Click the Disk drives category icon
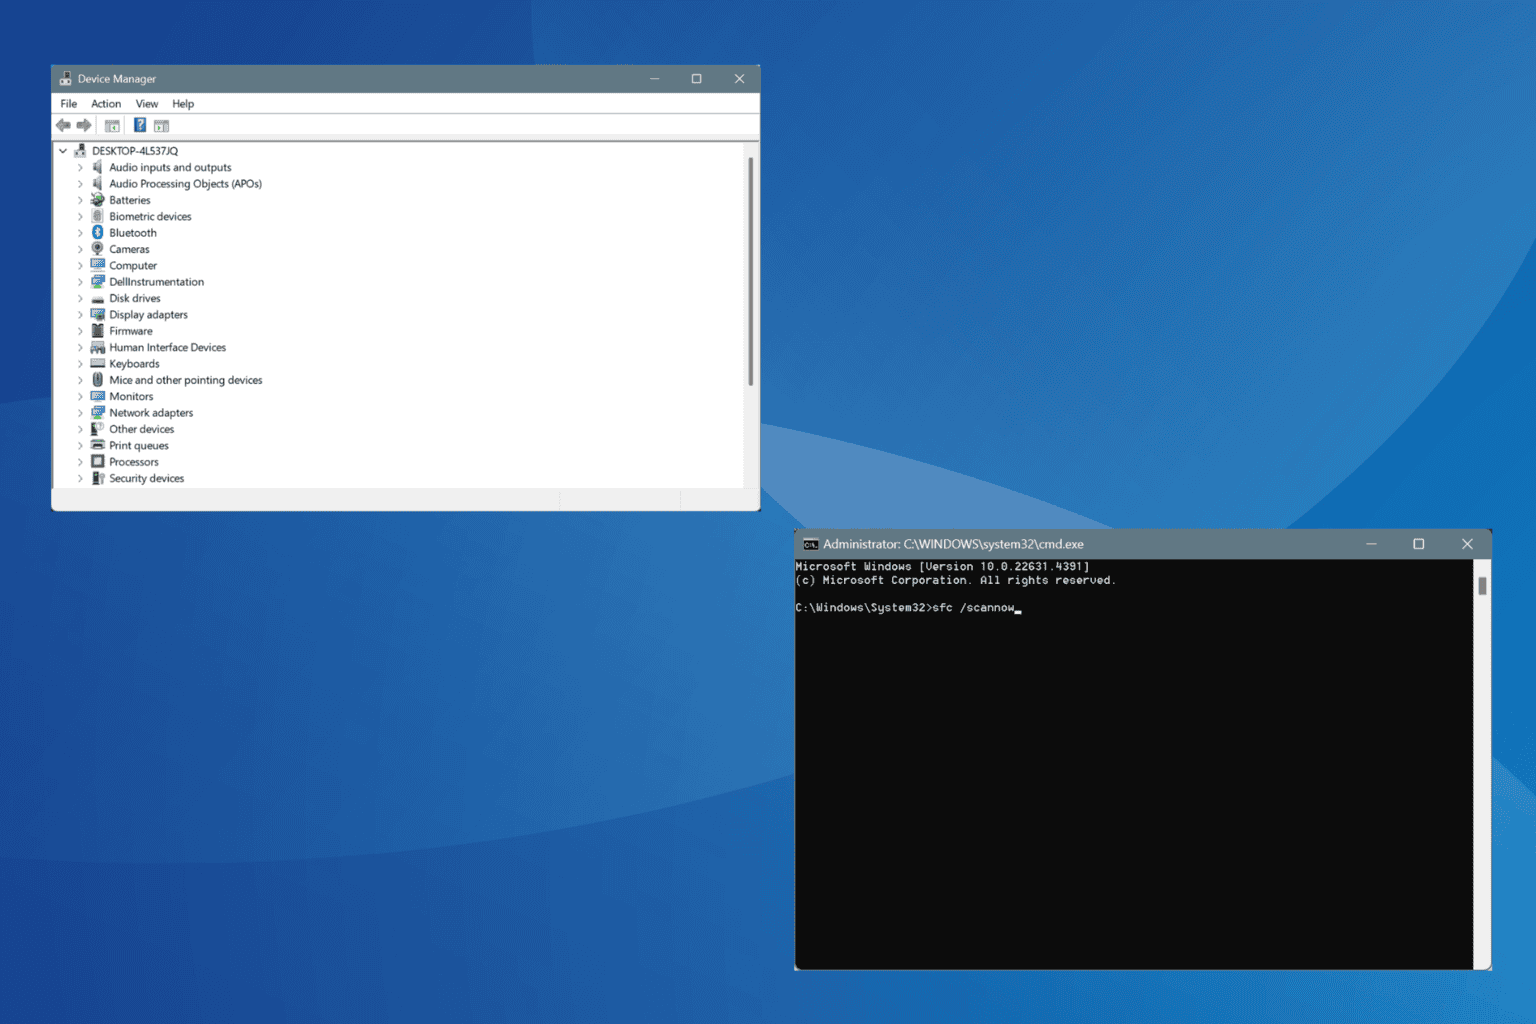The width and height of the screenshot is (1536, 1024). click(x=97, y=298)
